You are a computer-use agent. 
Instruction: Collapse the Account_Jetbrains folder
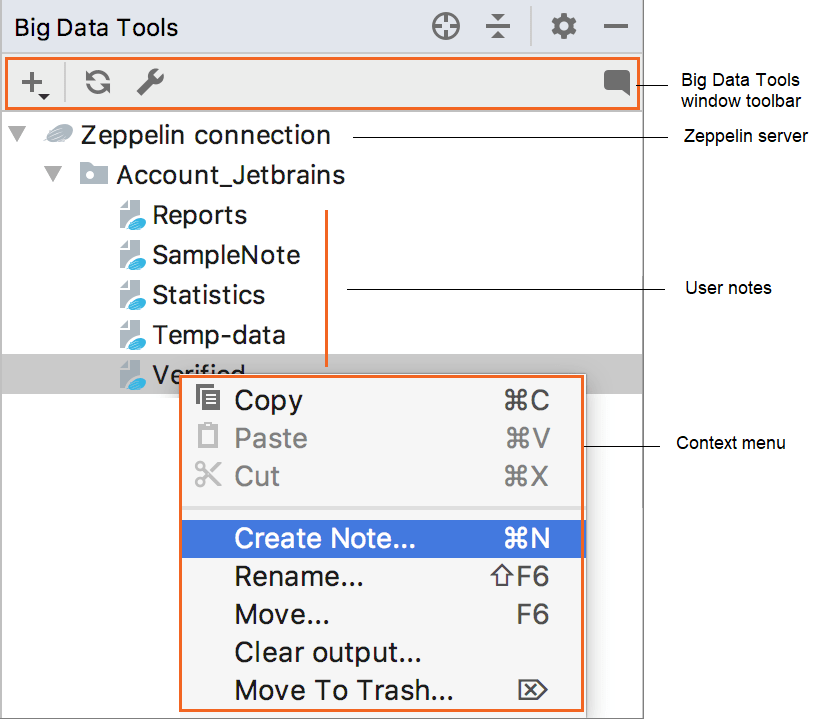click(x=53, y=175)
